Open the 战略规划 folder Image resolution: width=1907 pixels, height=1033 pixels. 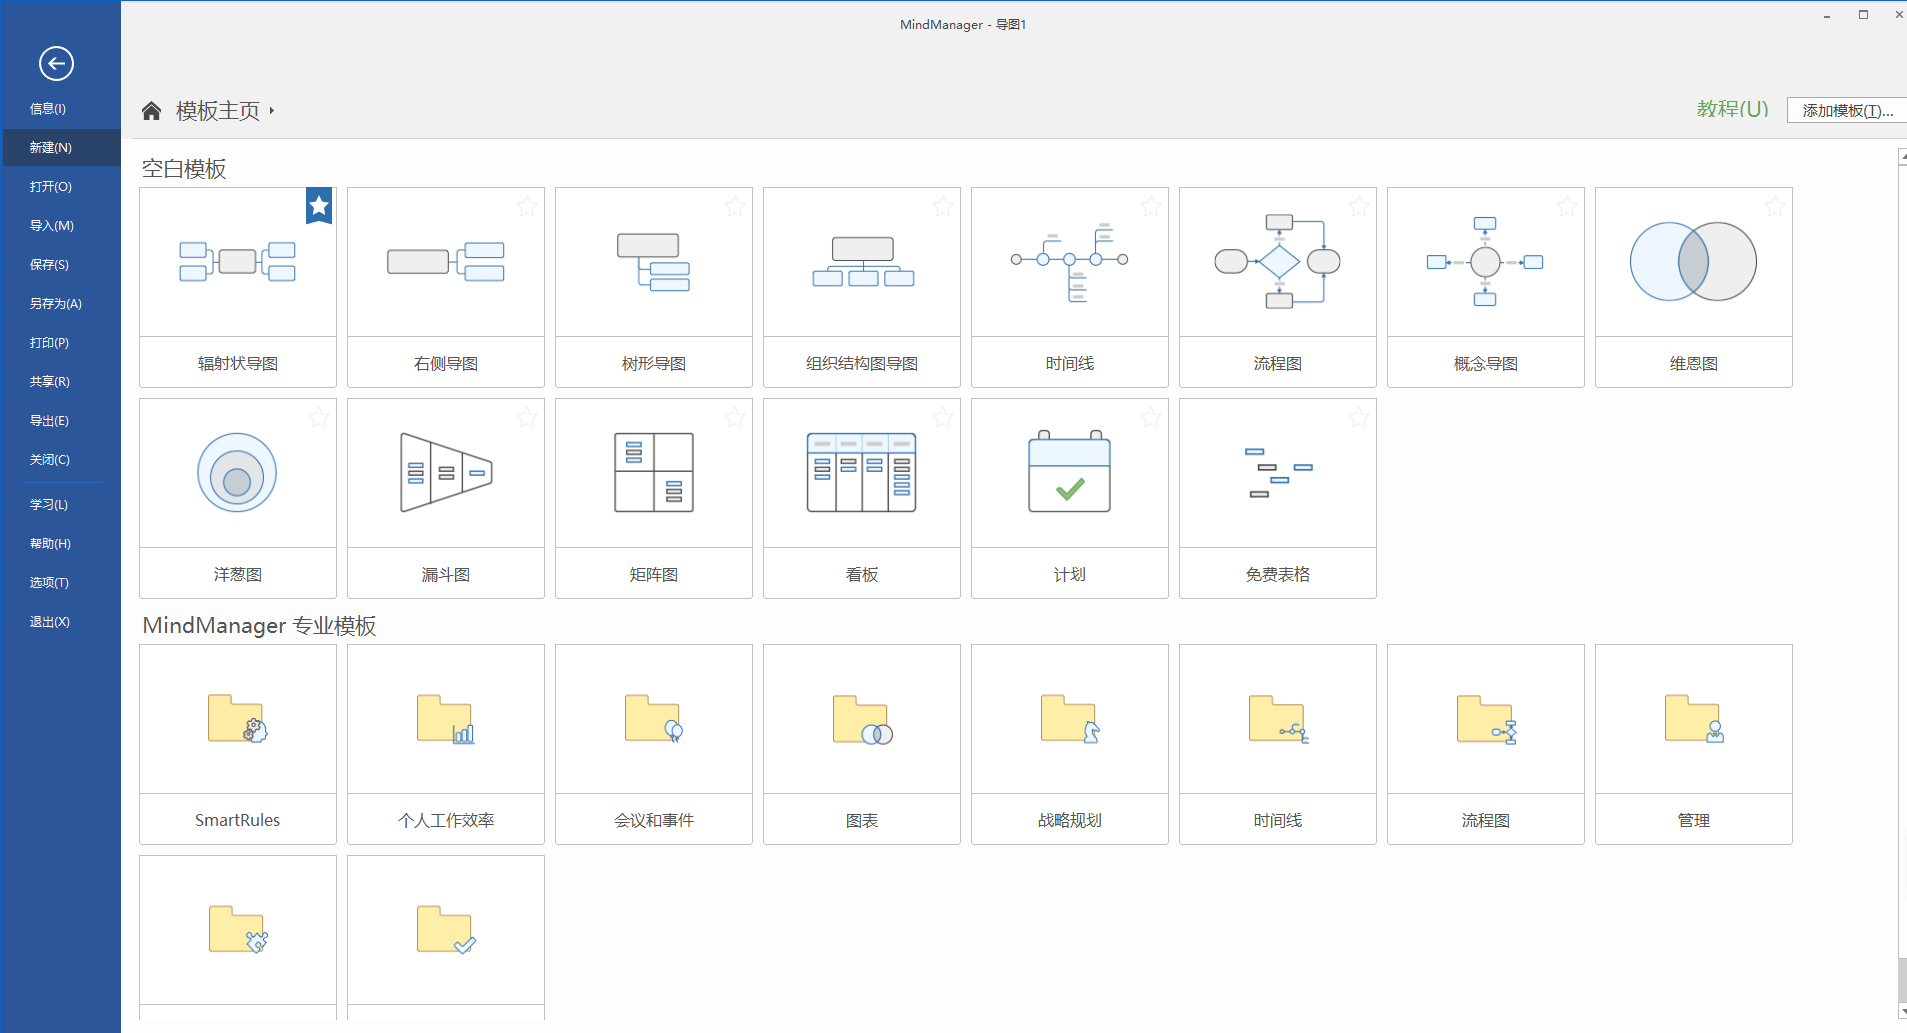1070,744
